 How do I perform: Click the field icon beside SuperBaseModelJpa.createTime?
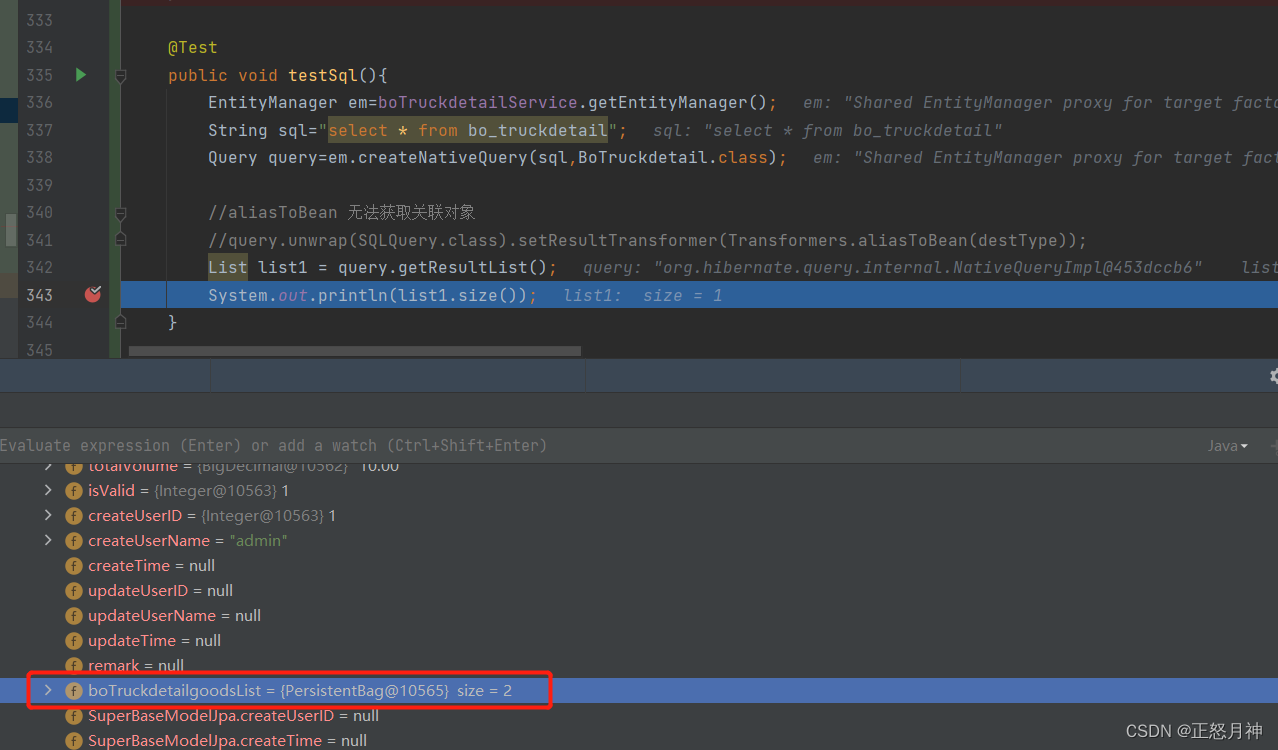[73, 741]
